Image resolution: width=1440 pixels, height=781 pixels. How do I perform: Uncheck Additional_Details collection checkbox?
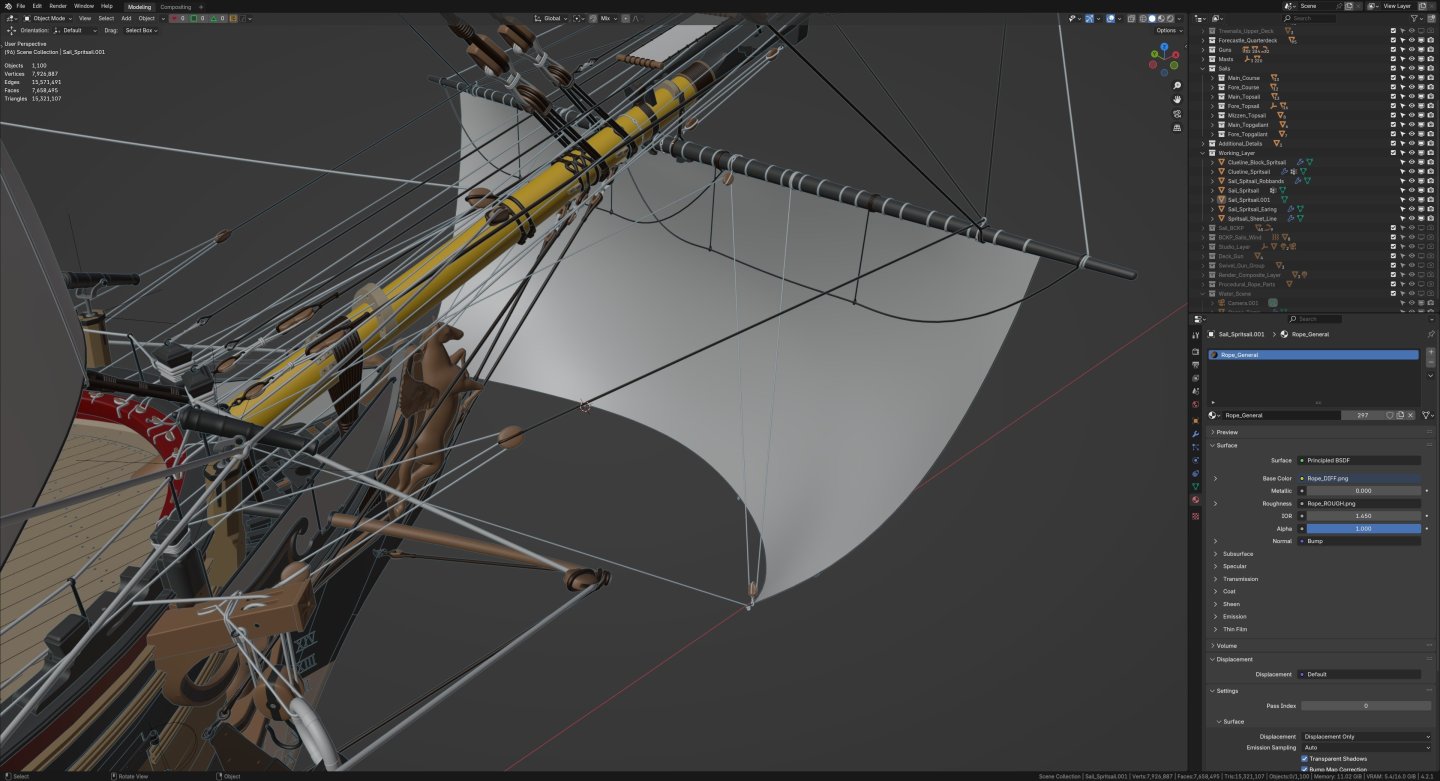click(x=1393, y=143)
